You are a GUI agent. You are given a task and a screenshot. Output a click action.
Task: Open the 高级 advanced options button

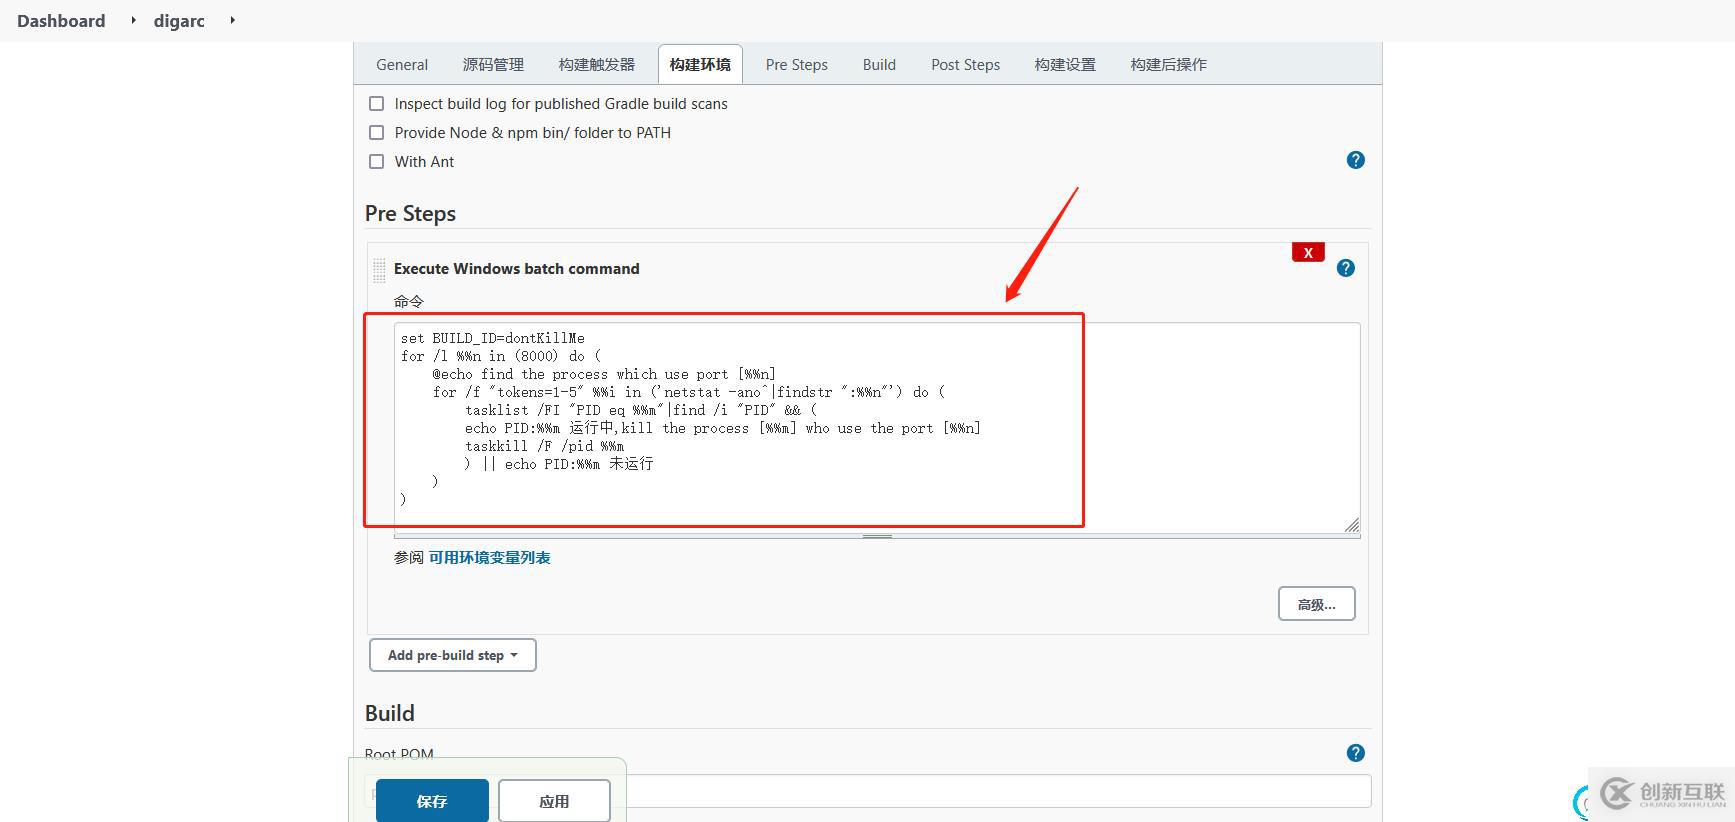pos(1316,604)
